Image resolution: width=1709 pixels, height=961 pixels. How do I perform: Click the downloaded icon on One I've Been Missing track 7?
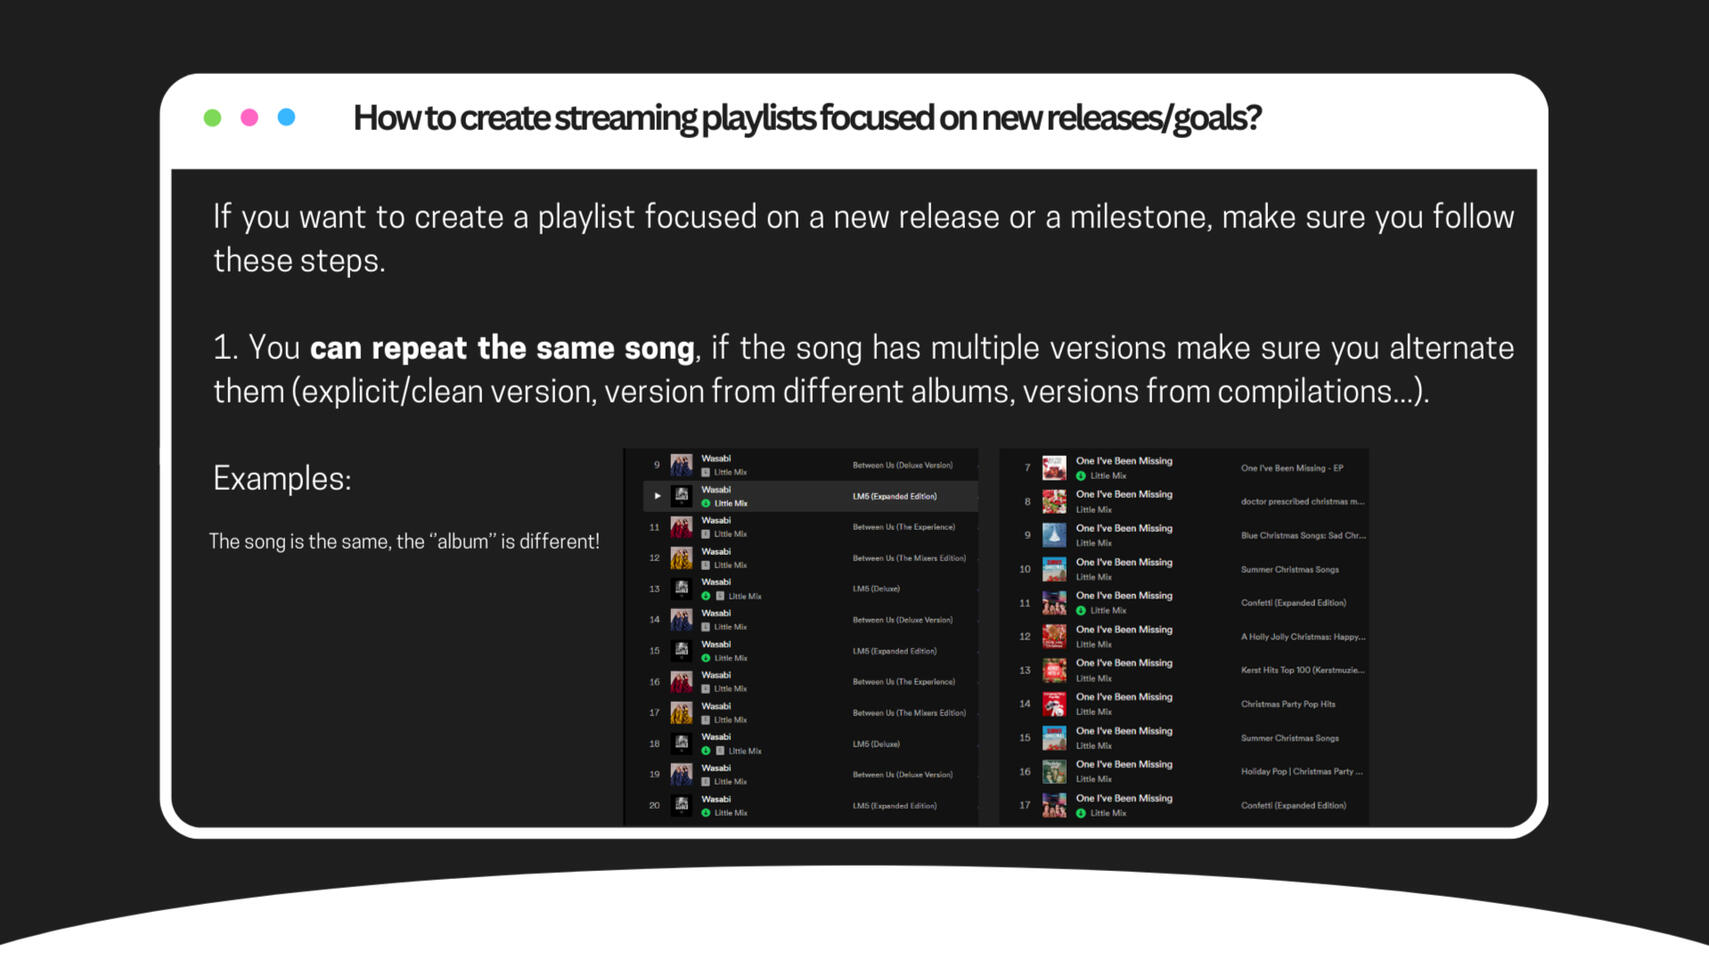(1081, 476)
